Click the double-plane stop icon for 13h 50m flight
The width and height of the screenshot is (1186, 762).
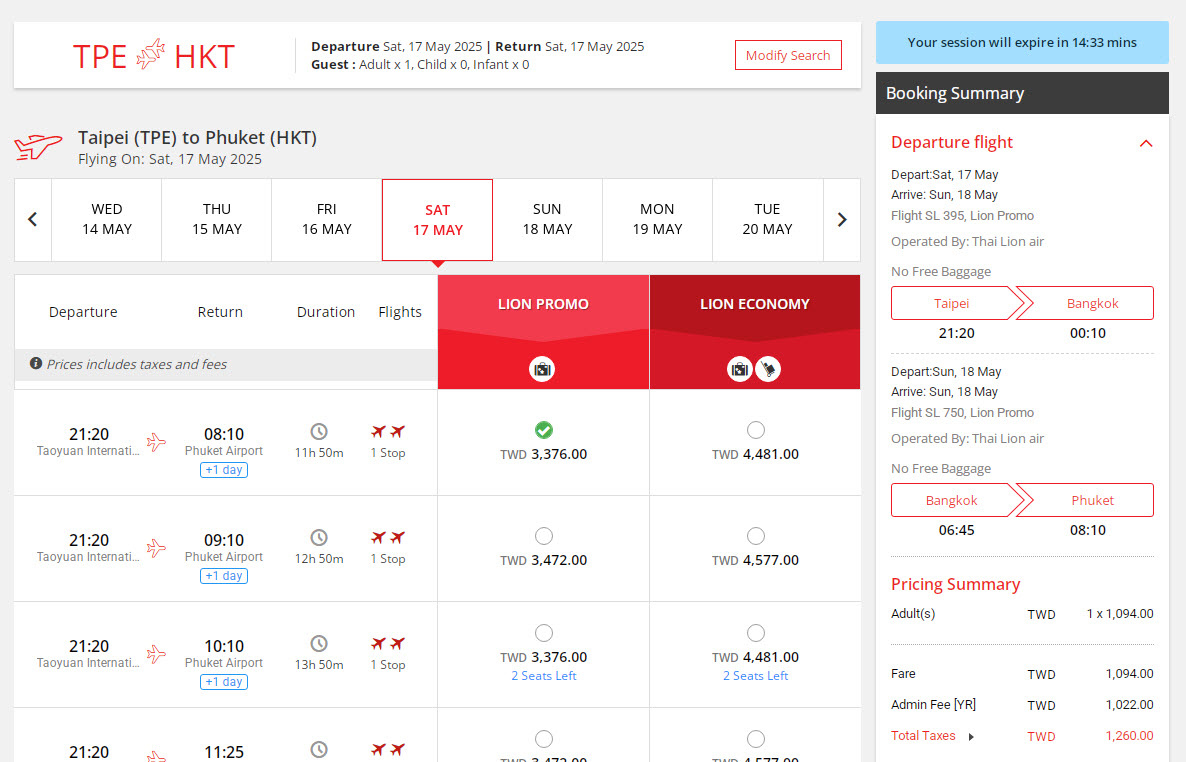click(388, 643)
